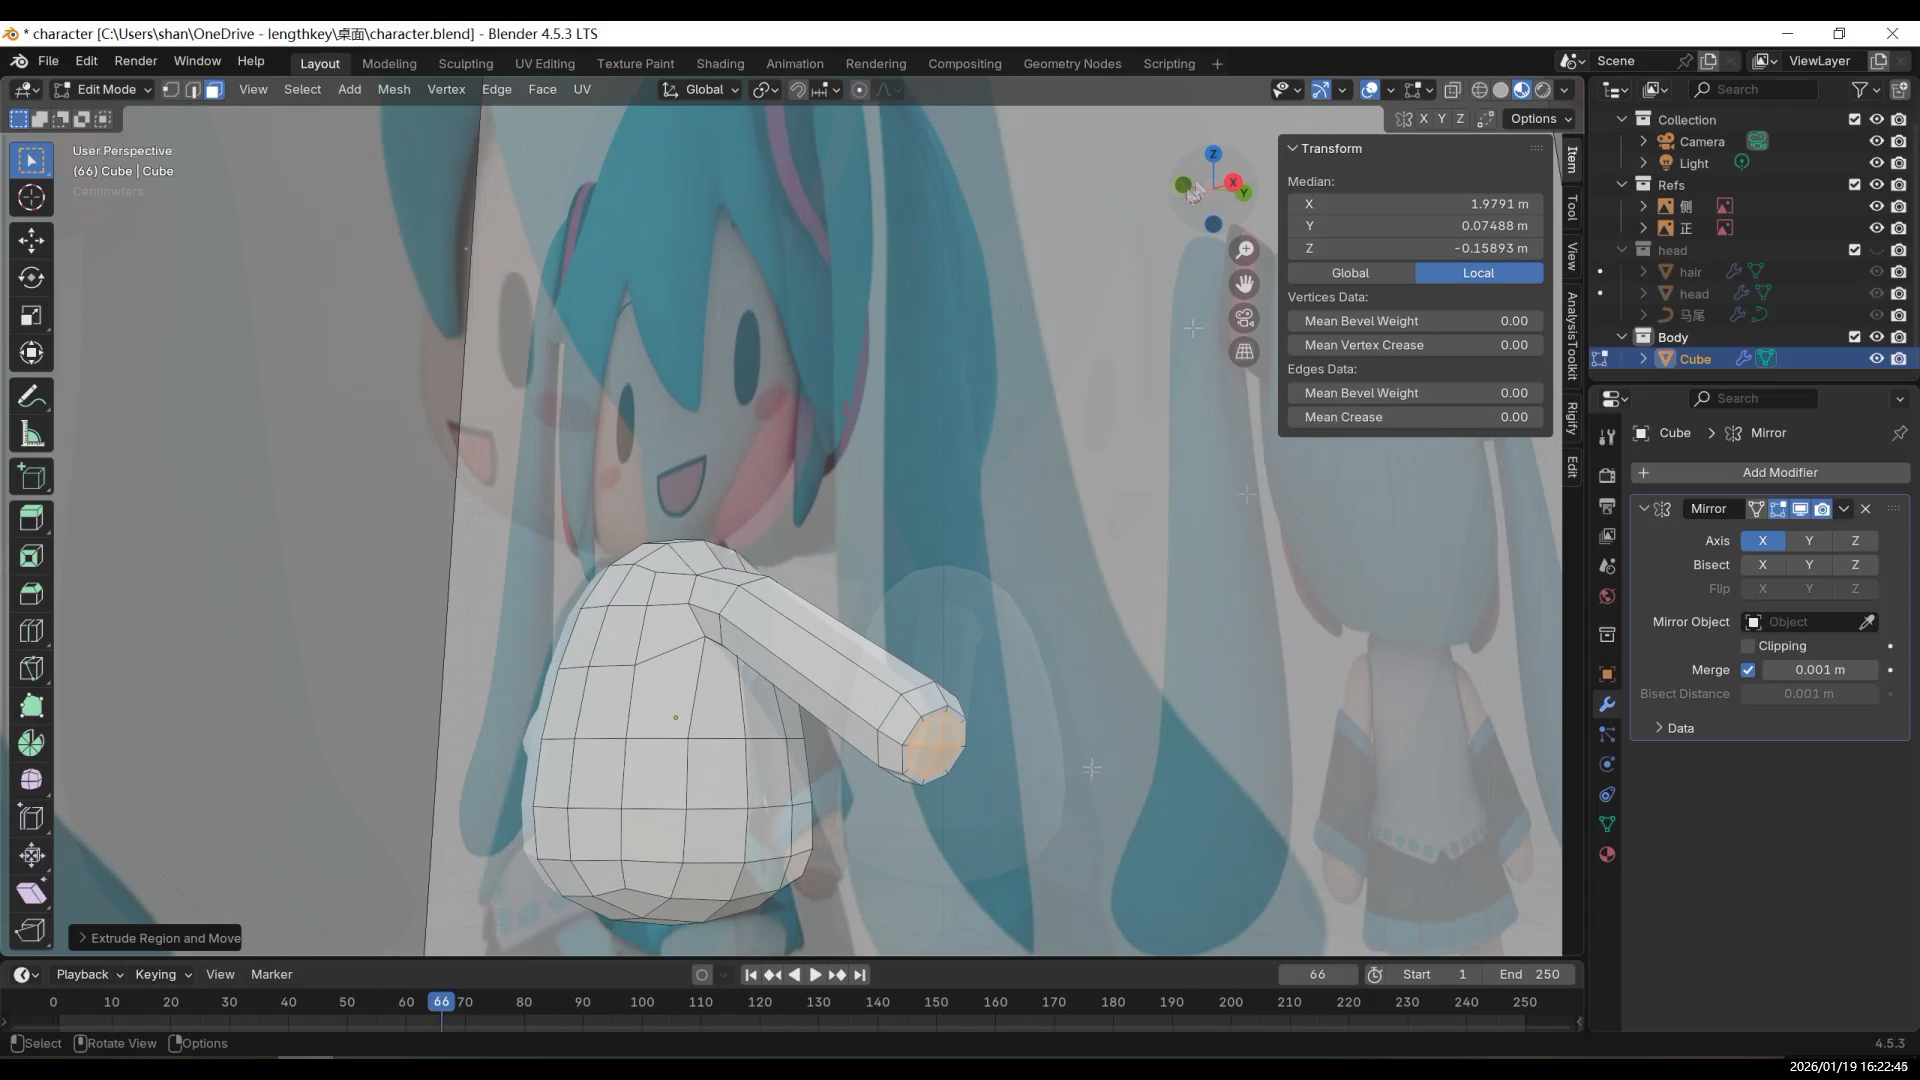
Task: Switch transform median to Global
Action: click(1350, 273)
